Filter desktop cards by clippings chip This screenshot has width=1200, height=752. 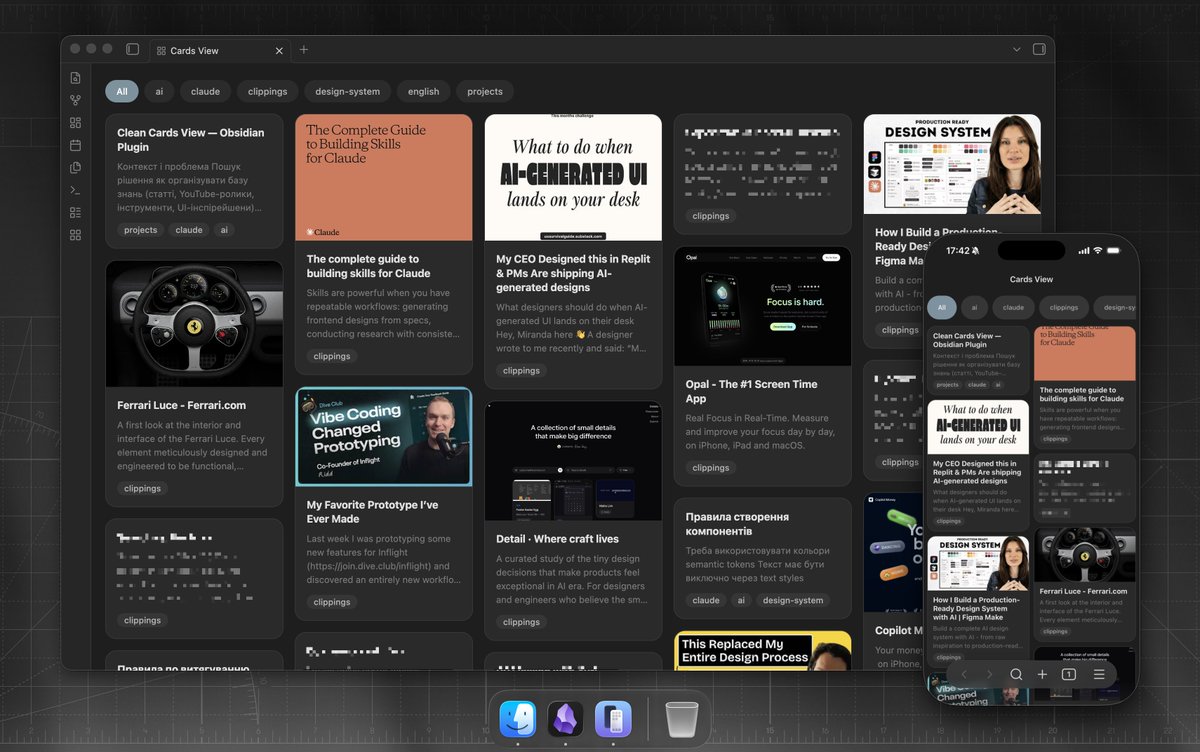(x=267, y=91)
